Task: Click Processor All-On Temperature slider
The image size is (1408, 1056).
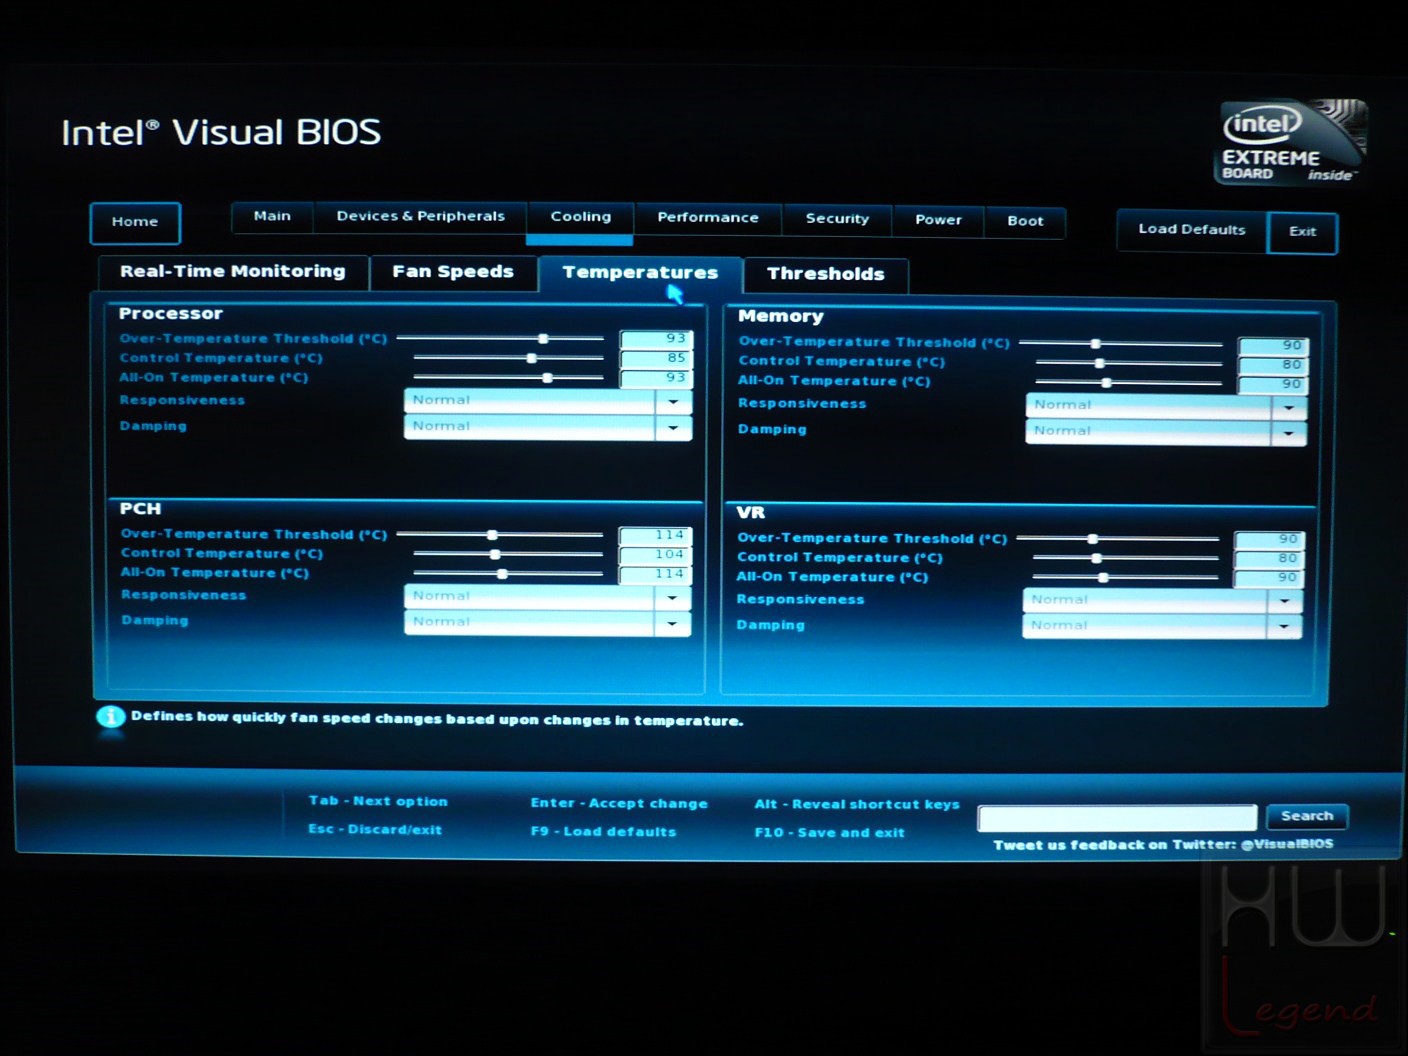Action: click(x=508, y=378)
